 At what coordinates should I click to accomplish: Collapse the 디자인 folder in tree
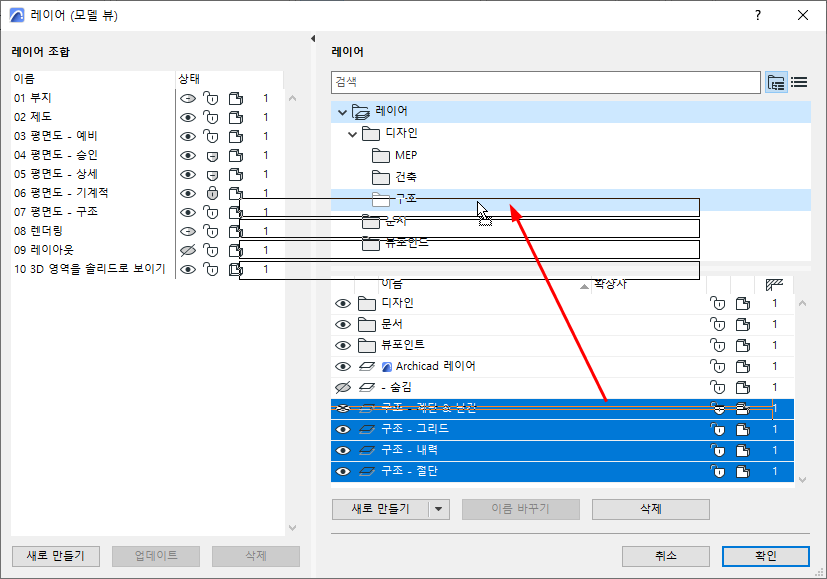pyautogui.click(x=353, y=134)
